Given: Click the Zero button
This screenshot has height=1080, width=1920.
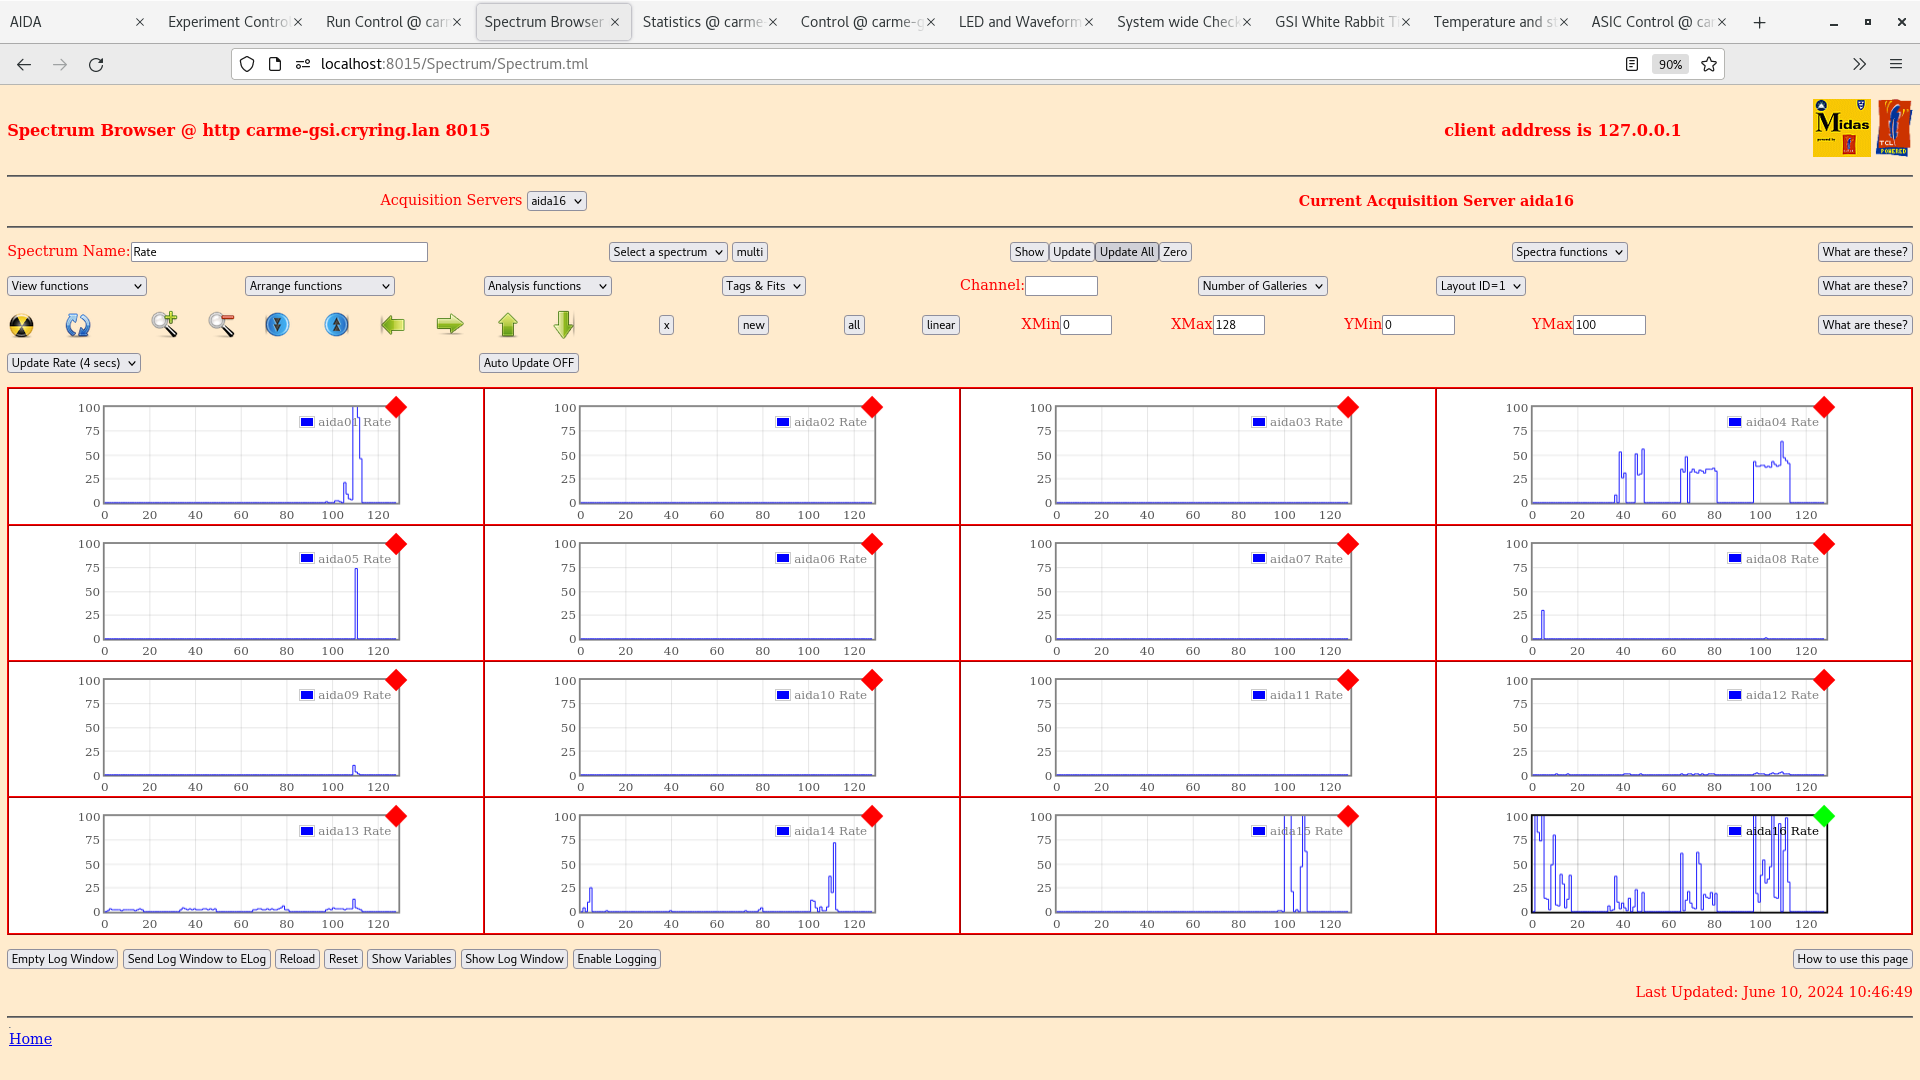Looking at the screenshot, I should (1174, 252).
